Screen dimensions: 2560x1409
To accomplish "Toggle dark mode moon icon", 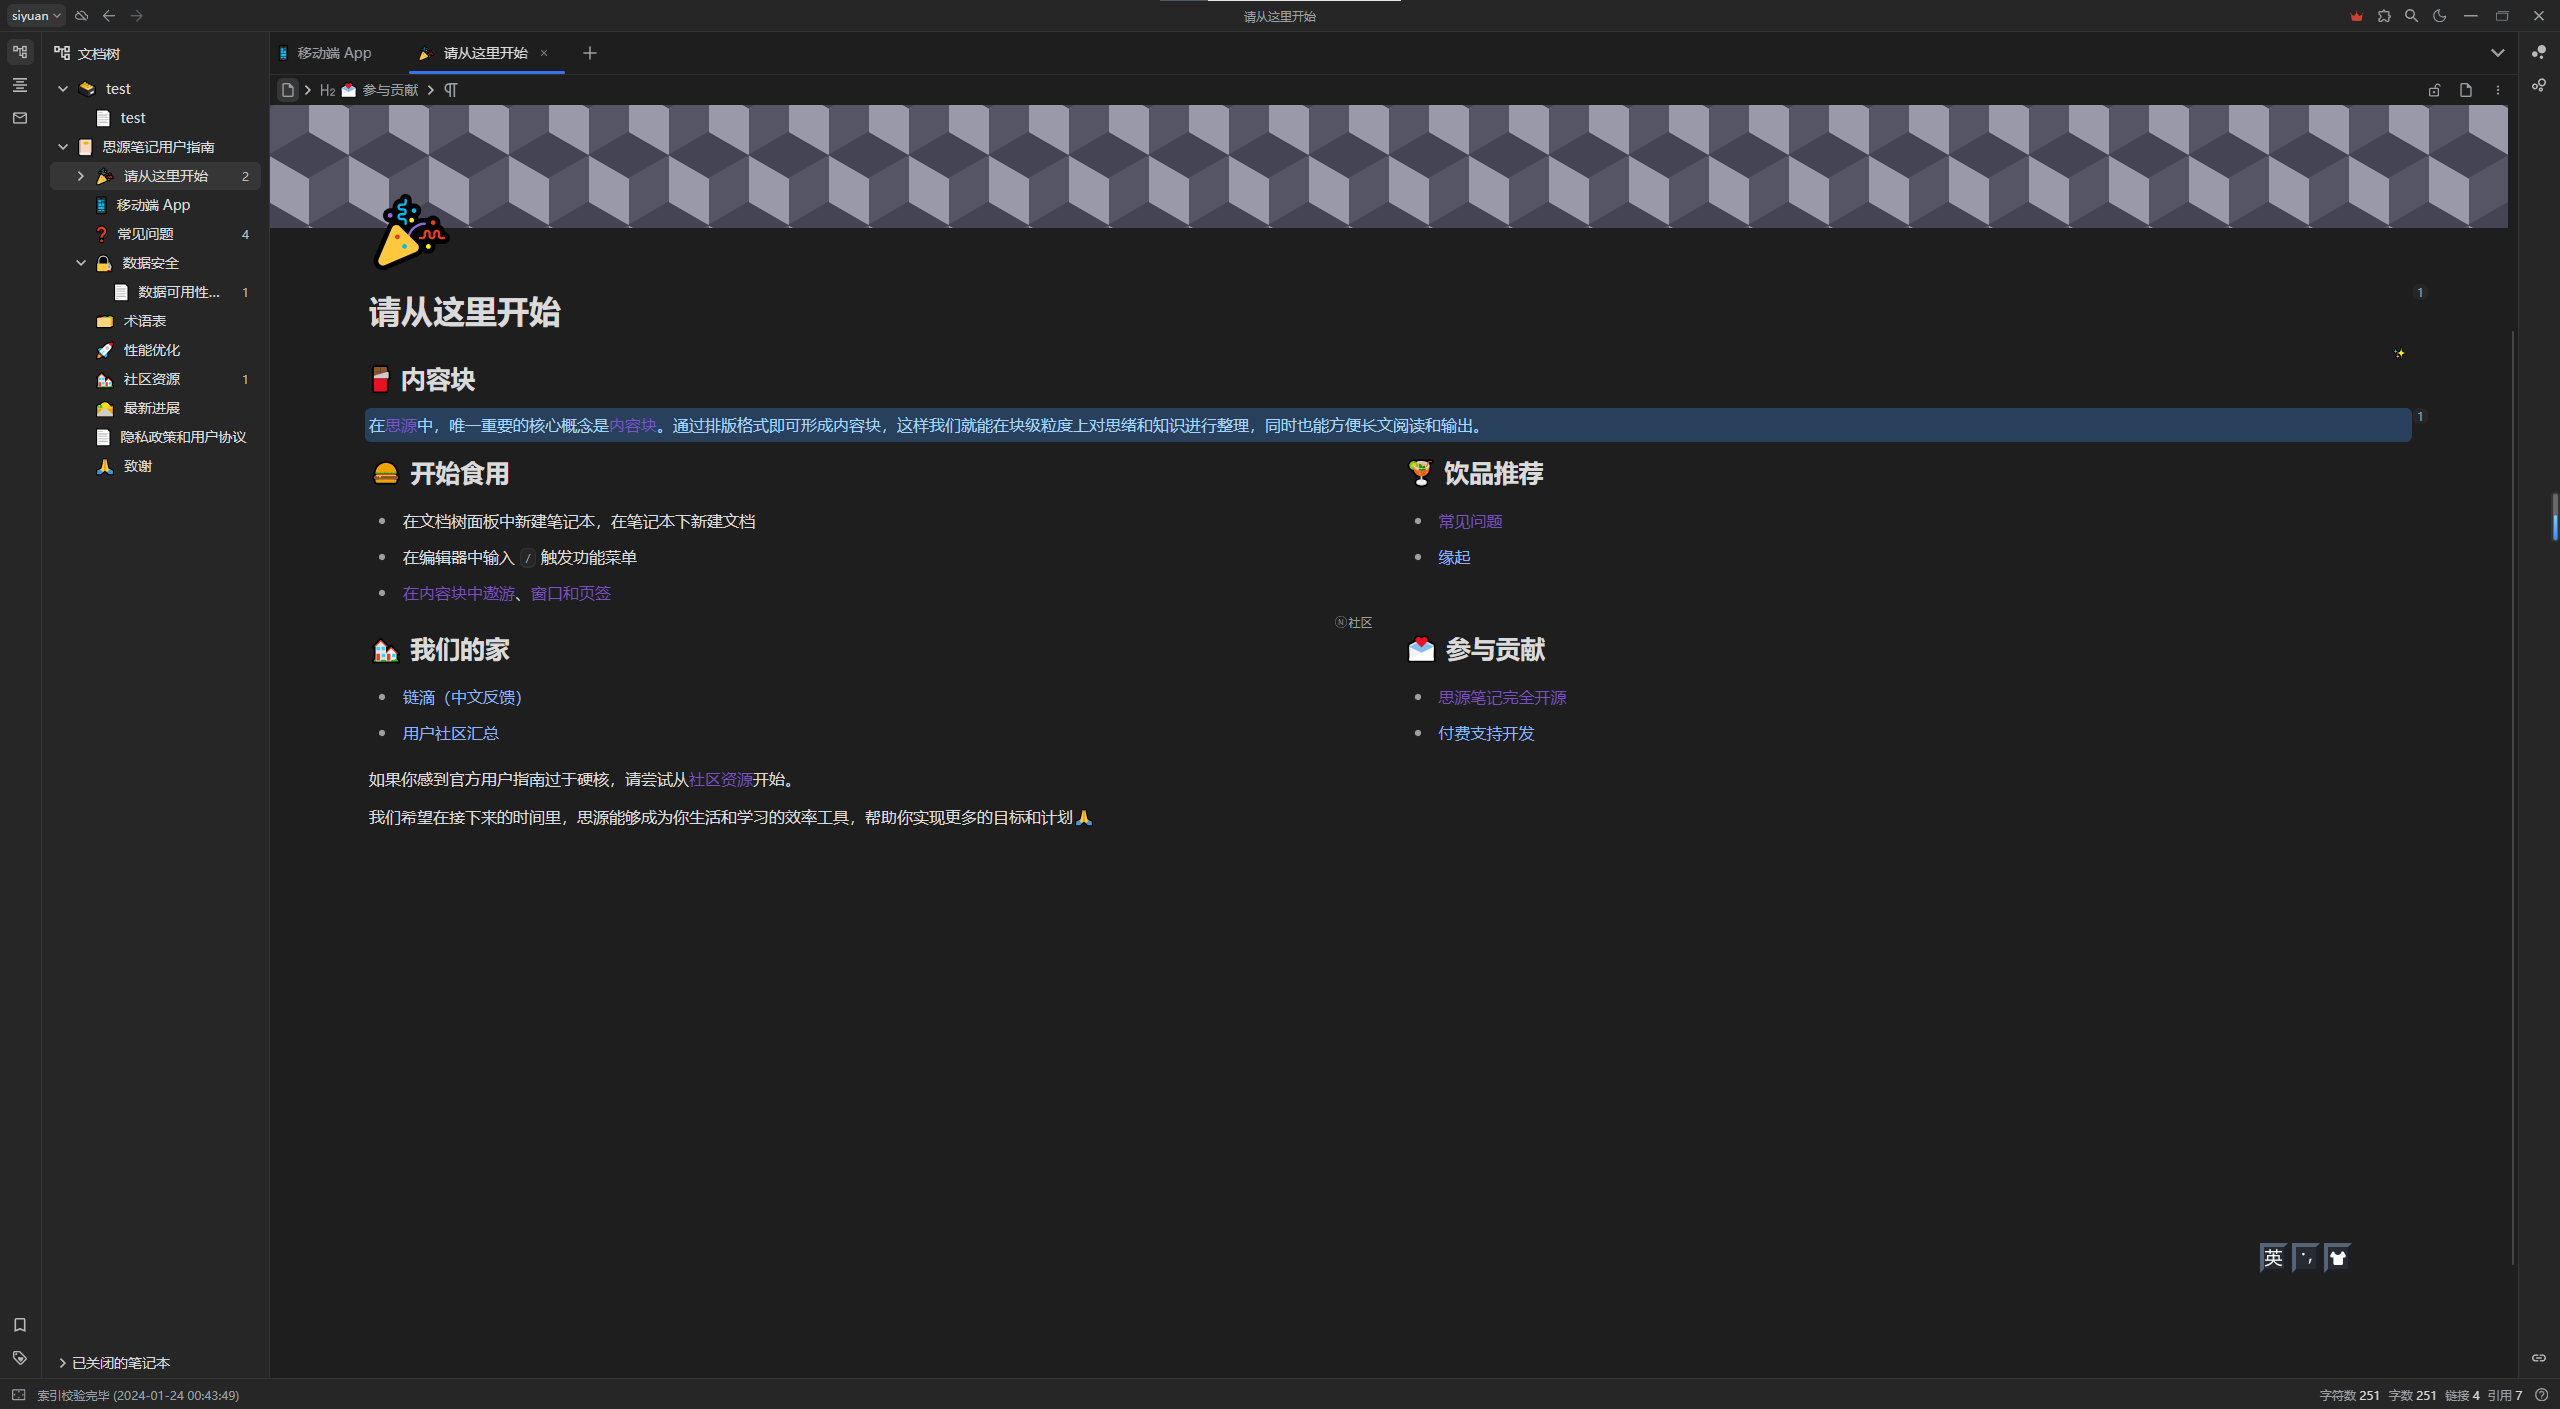I will 2440,16.
